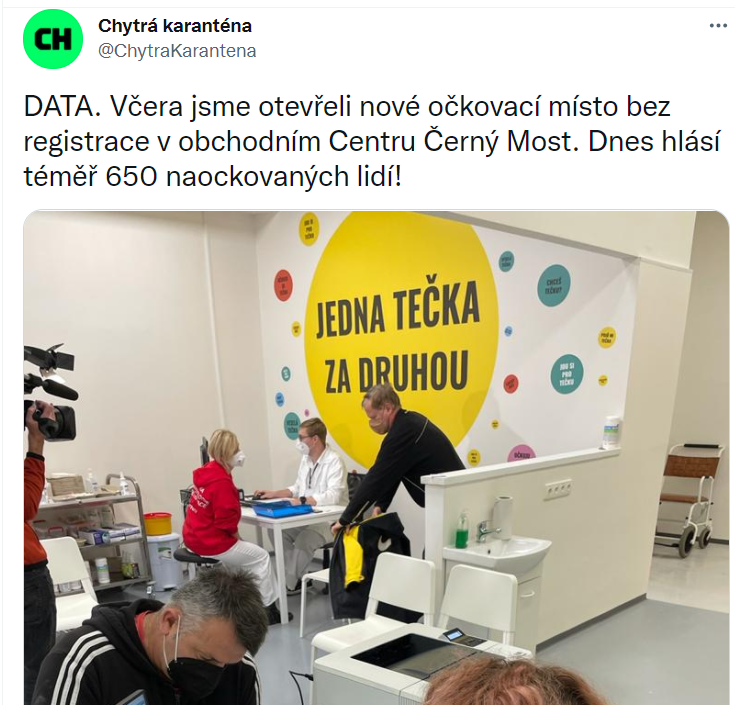735x705 pixels.
Task: Click the tweet text about Černý Most
Action: [371, 142]
